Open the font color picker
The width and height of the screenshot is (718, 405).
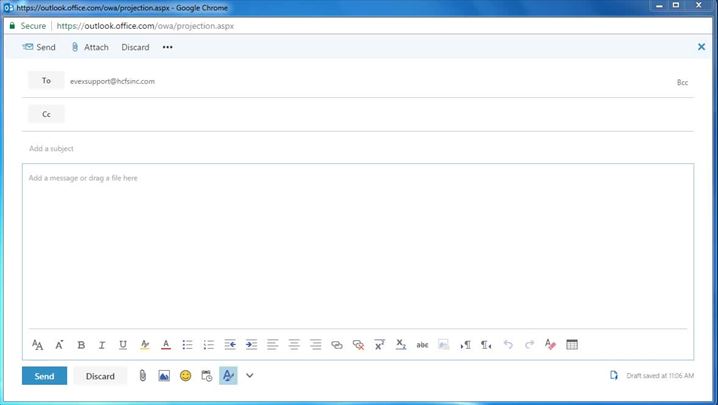click(166, 345)
